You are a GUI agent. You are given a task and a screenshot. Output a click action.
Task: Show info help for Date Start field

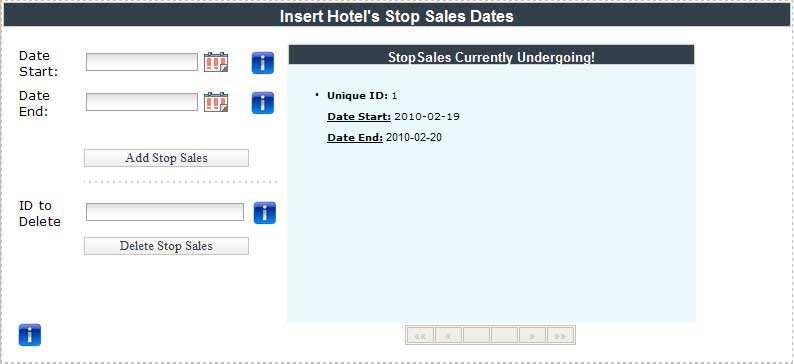(x=263, y=63)
